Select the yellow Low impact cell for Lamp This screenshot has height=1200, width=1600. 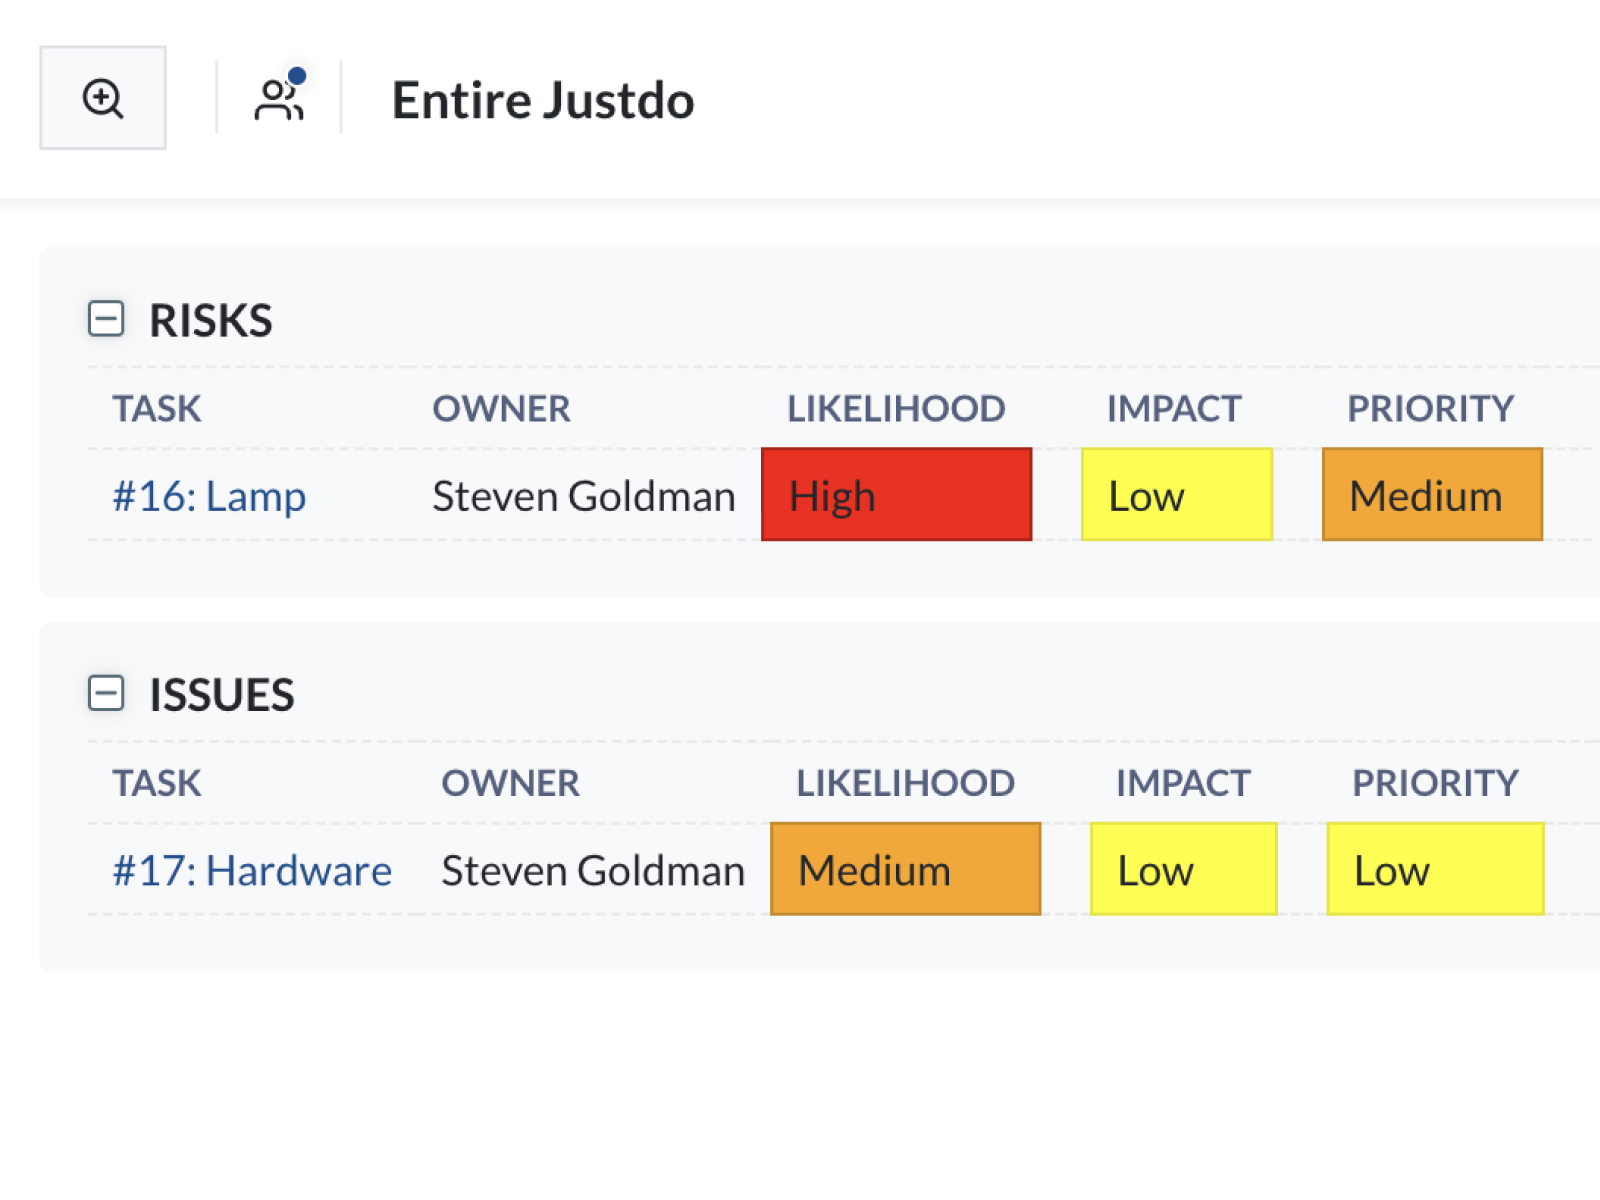point(1176,495)
